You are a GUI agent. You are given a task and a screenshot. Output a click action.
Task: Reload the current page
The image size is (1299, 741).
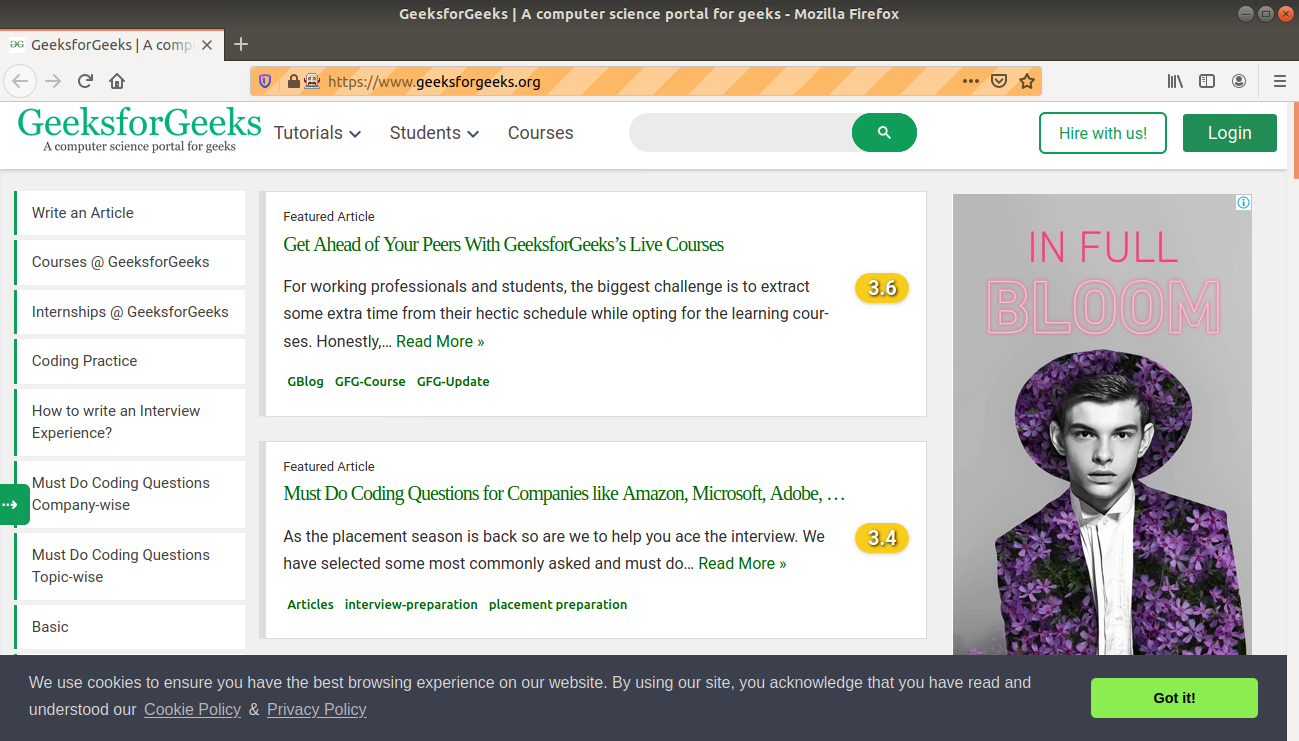86,81
